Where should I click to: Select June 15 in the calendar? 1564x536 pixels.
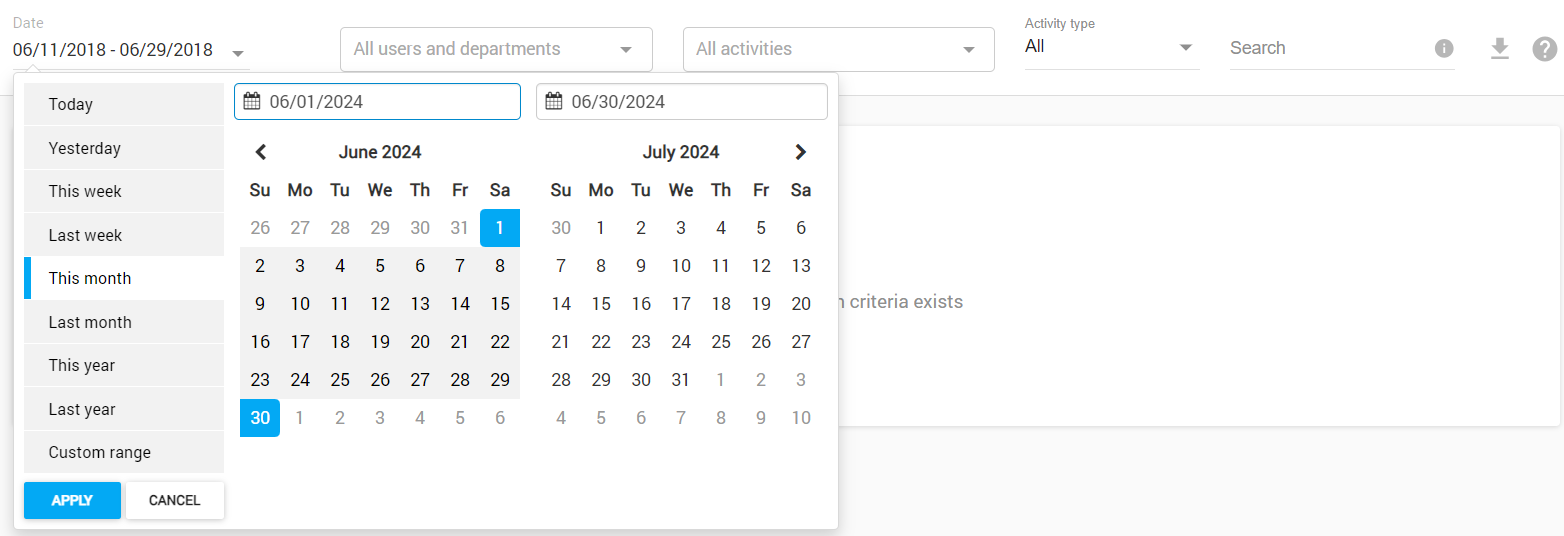coord(500,304)
